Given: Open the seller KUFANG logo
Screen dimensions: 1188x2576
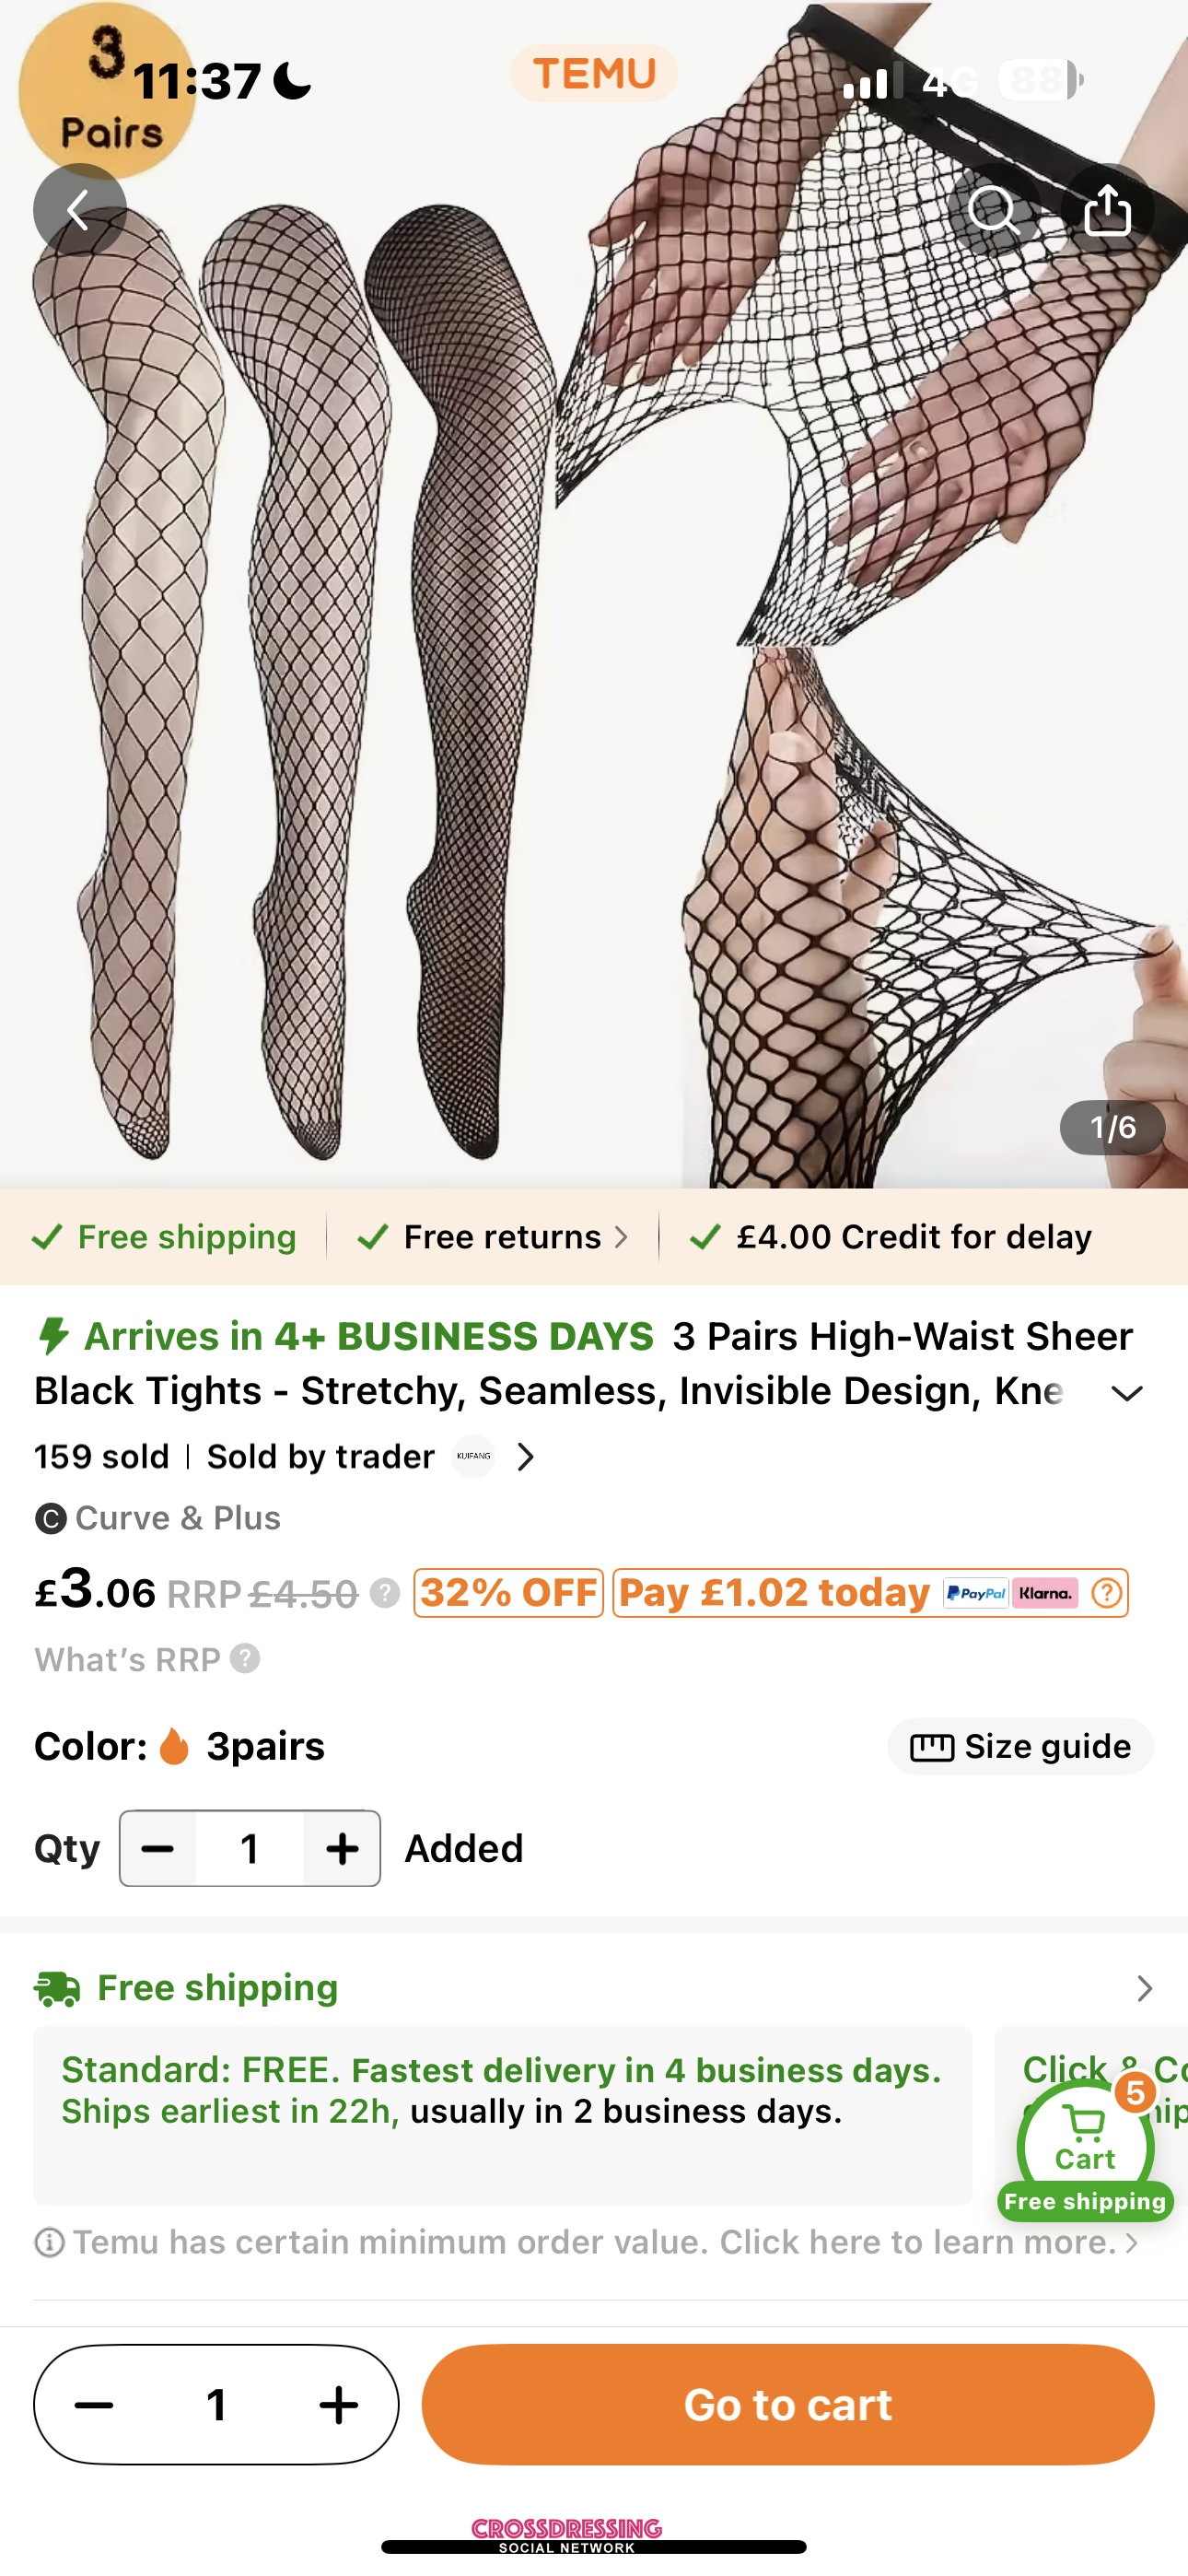Looking at the screenshot, I should click(x=473, y=1457).
